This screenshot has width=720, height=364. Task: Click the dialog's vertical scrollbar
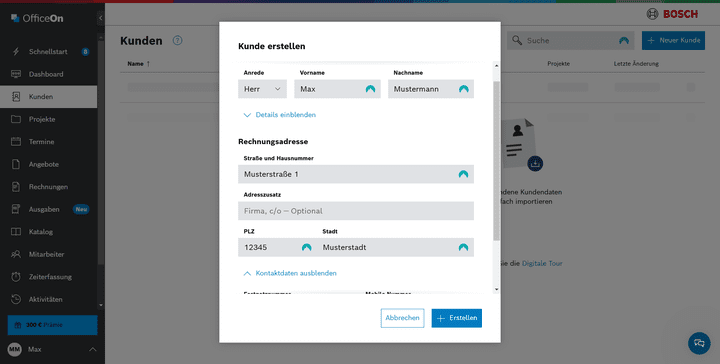[x=496, y=161]
